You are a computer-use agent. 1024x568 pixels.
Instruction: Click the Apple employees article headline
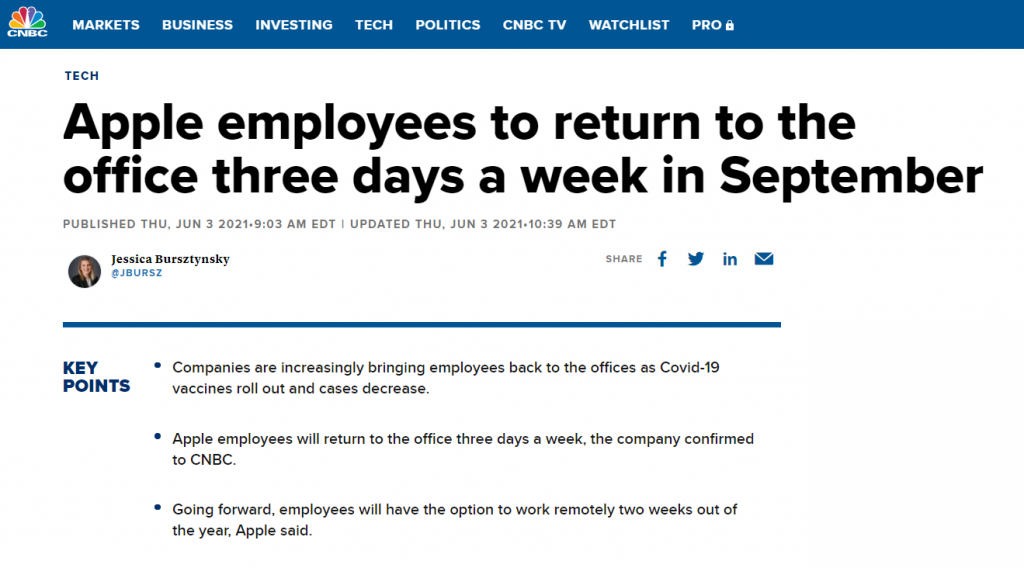coord(522,150)
